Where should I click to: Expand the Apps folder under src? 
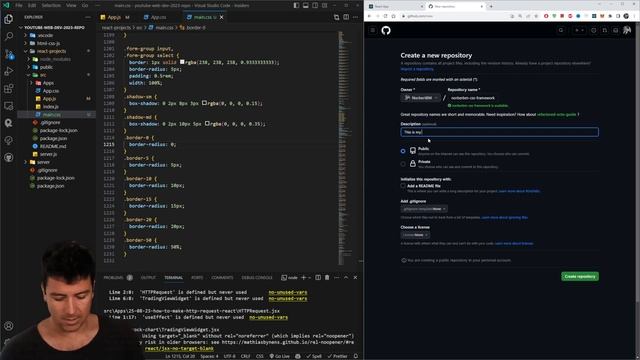coord(48,83)
